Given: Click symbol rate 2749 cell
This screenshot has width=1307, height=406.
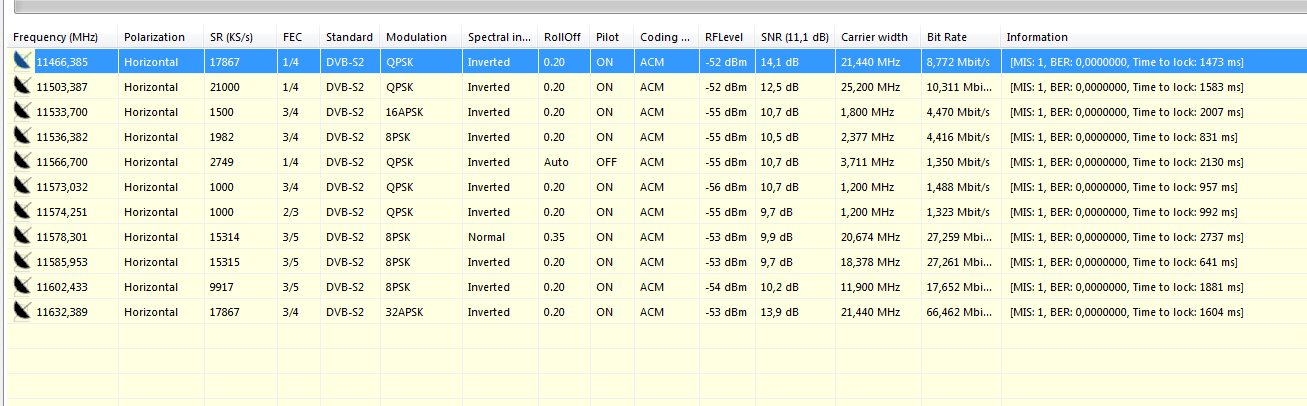Looking at the screenshot, I should [x=222, y=162].
